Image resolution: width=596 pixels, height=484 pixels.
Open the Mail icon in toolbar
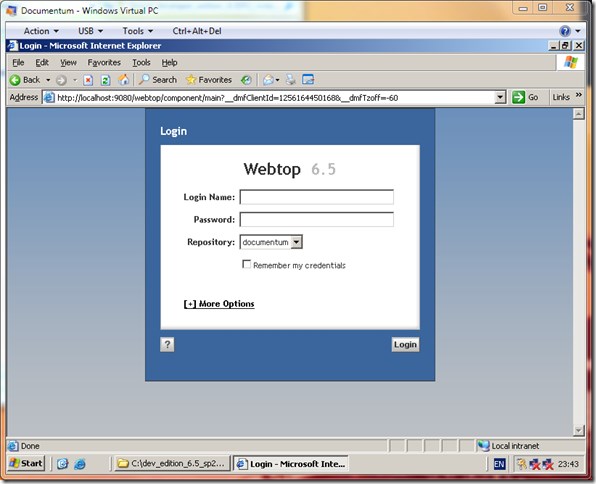tap(268, 80)
